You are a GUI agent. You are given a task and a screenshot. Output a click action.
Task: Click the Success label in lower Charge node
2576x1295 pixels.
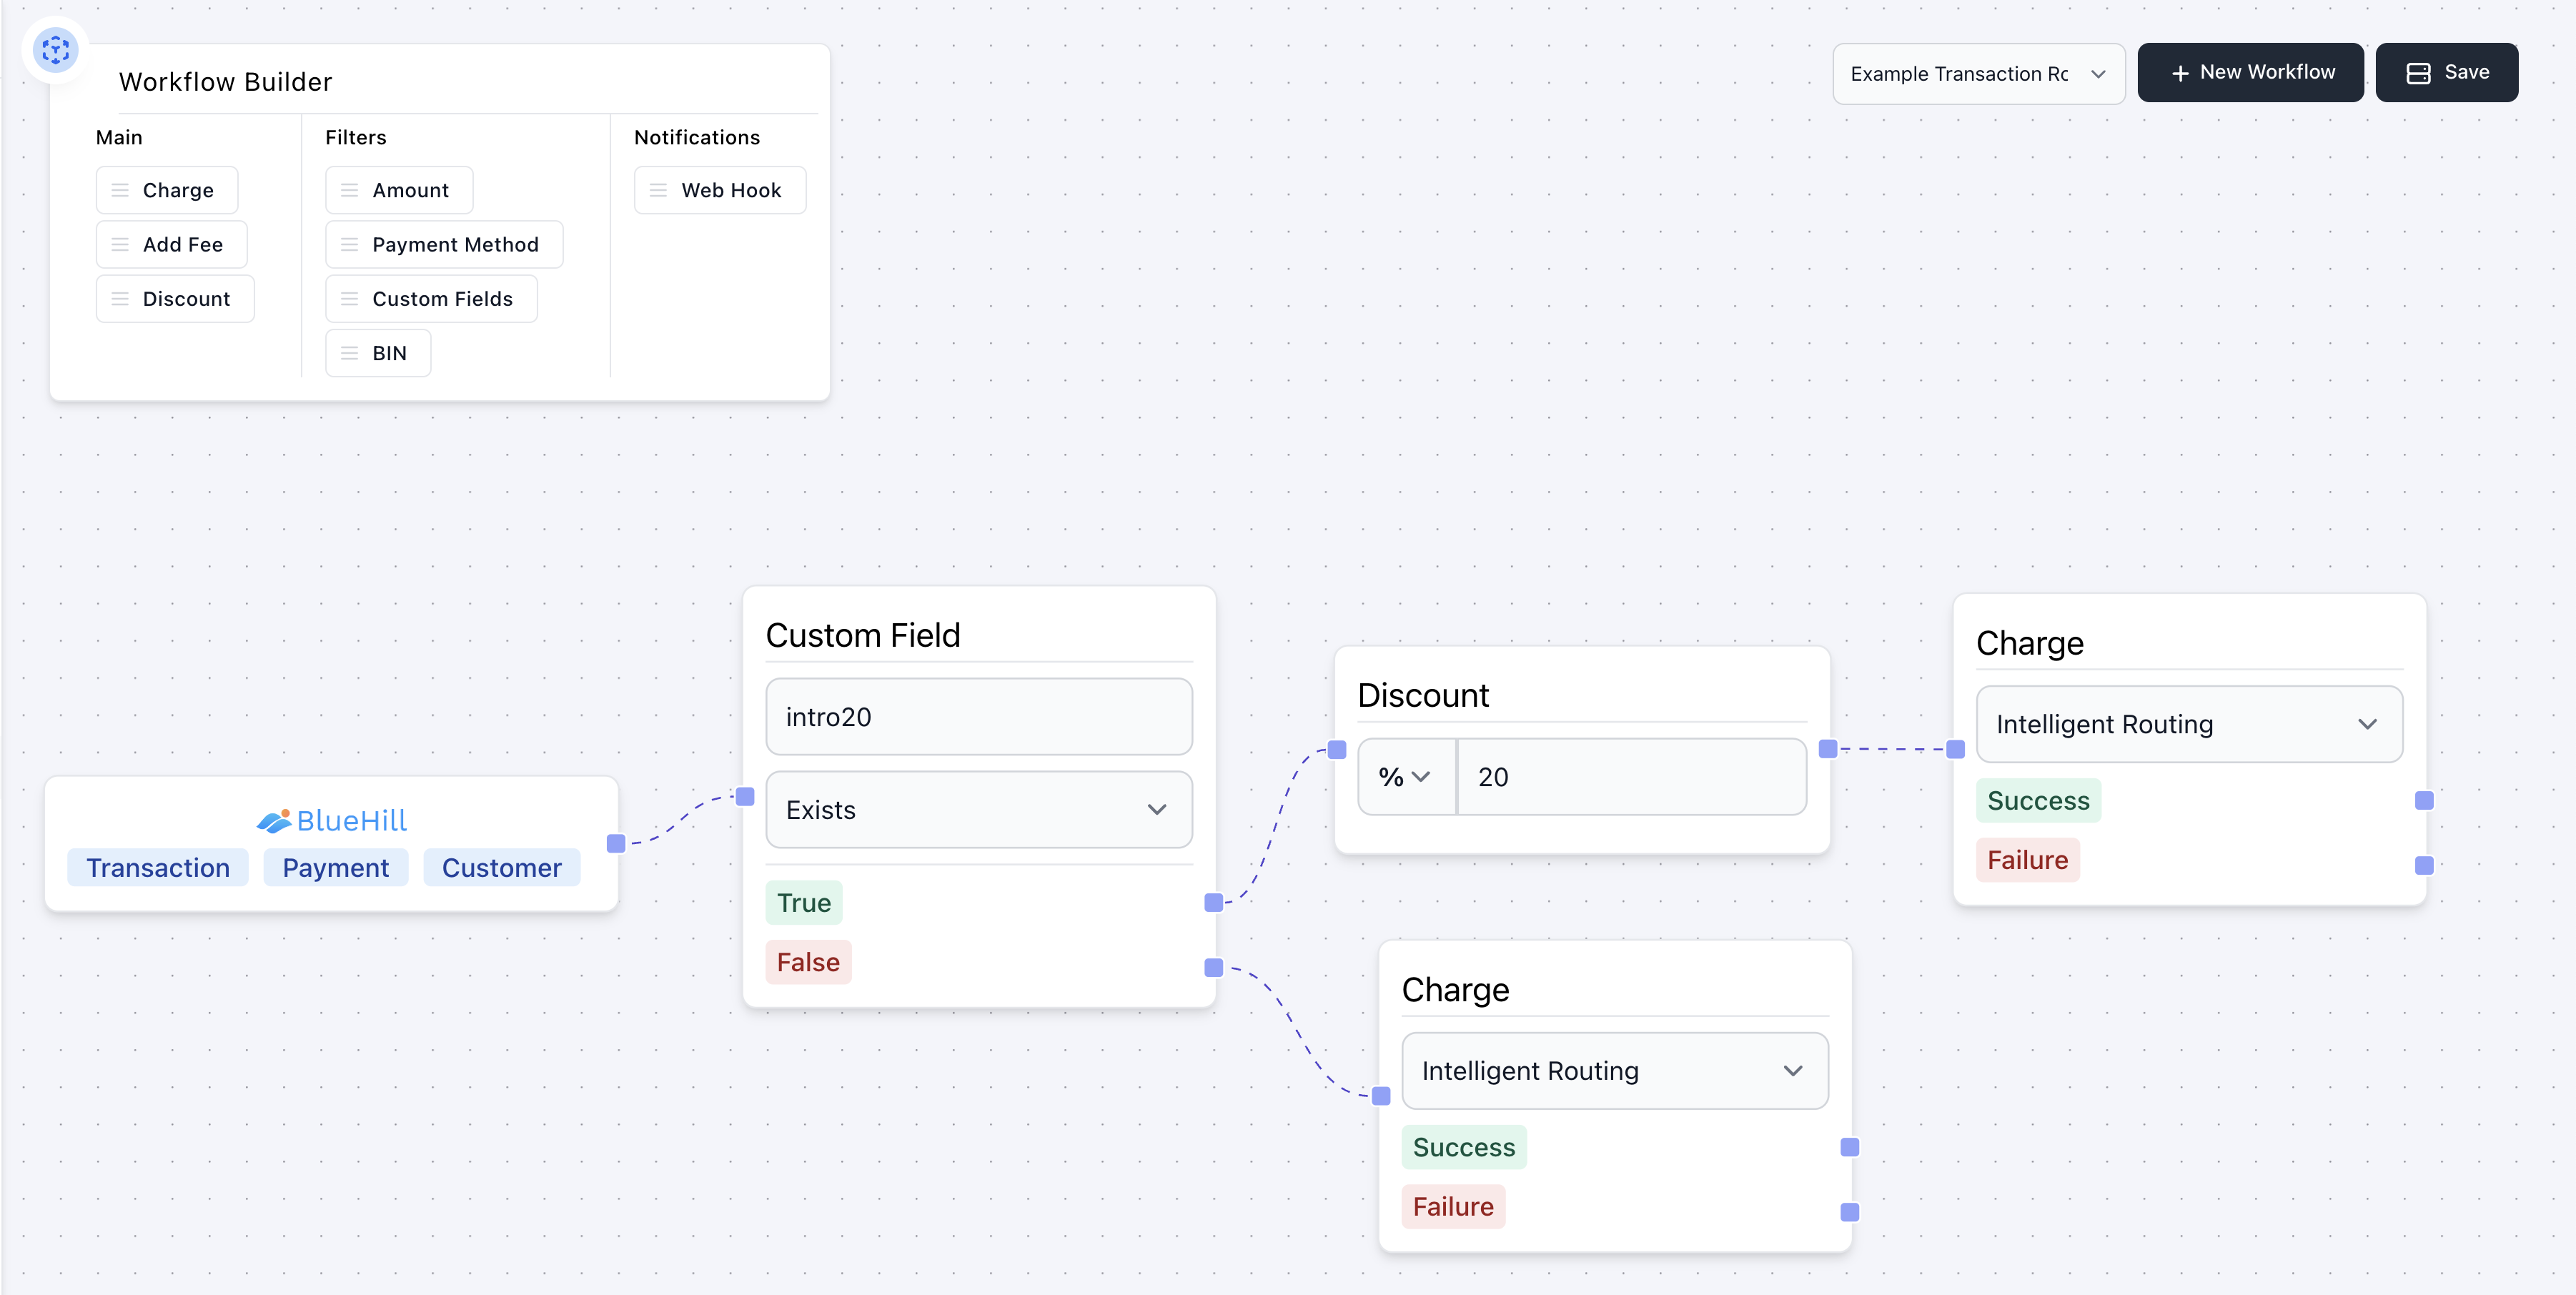[x=1464, y=1148]
